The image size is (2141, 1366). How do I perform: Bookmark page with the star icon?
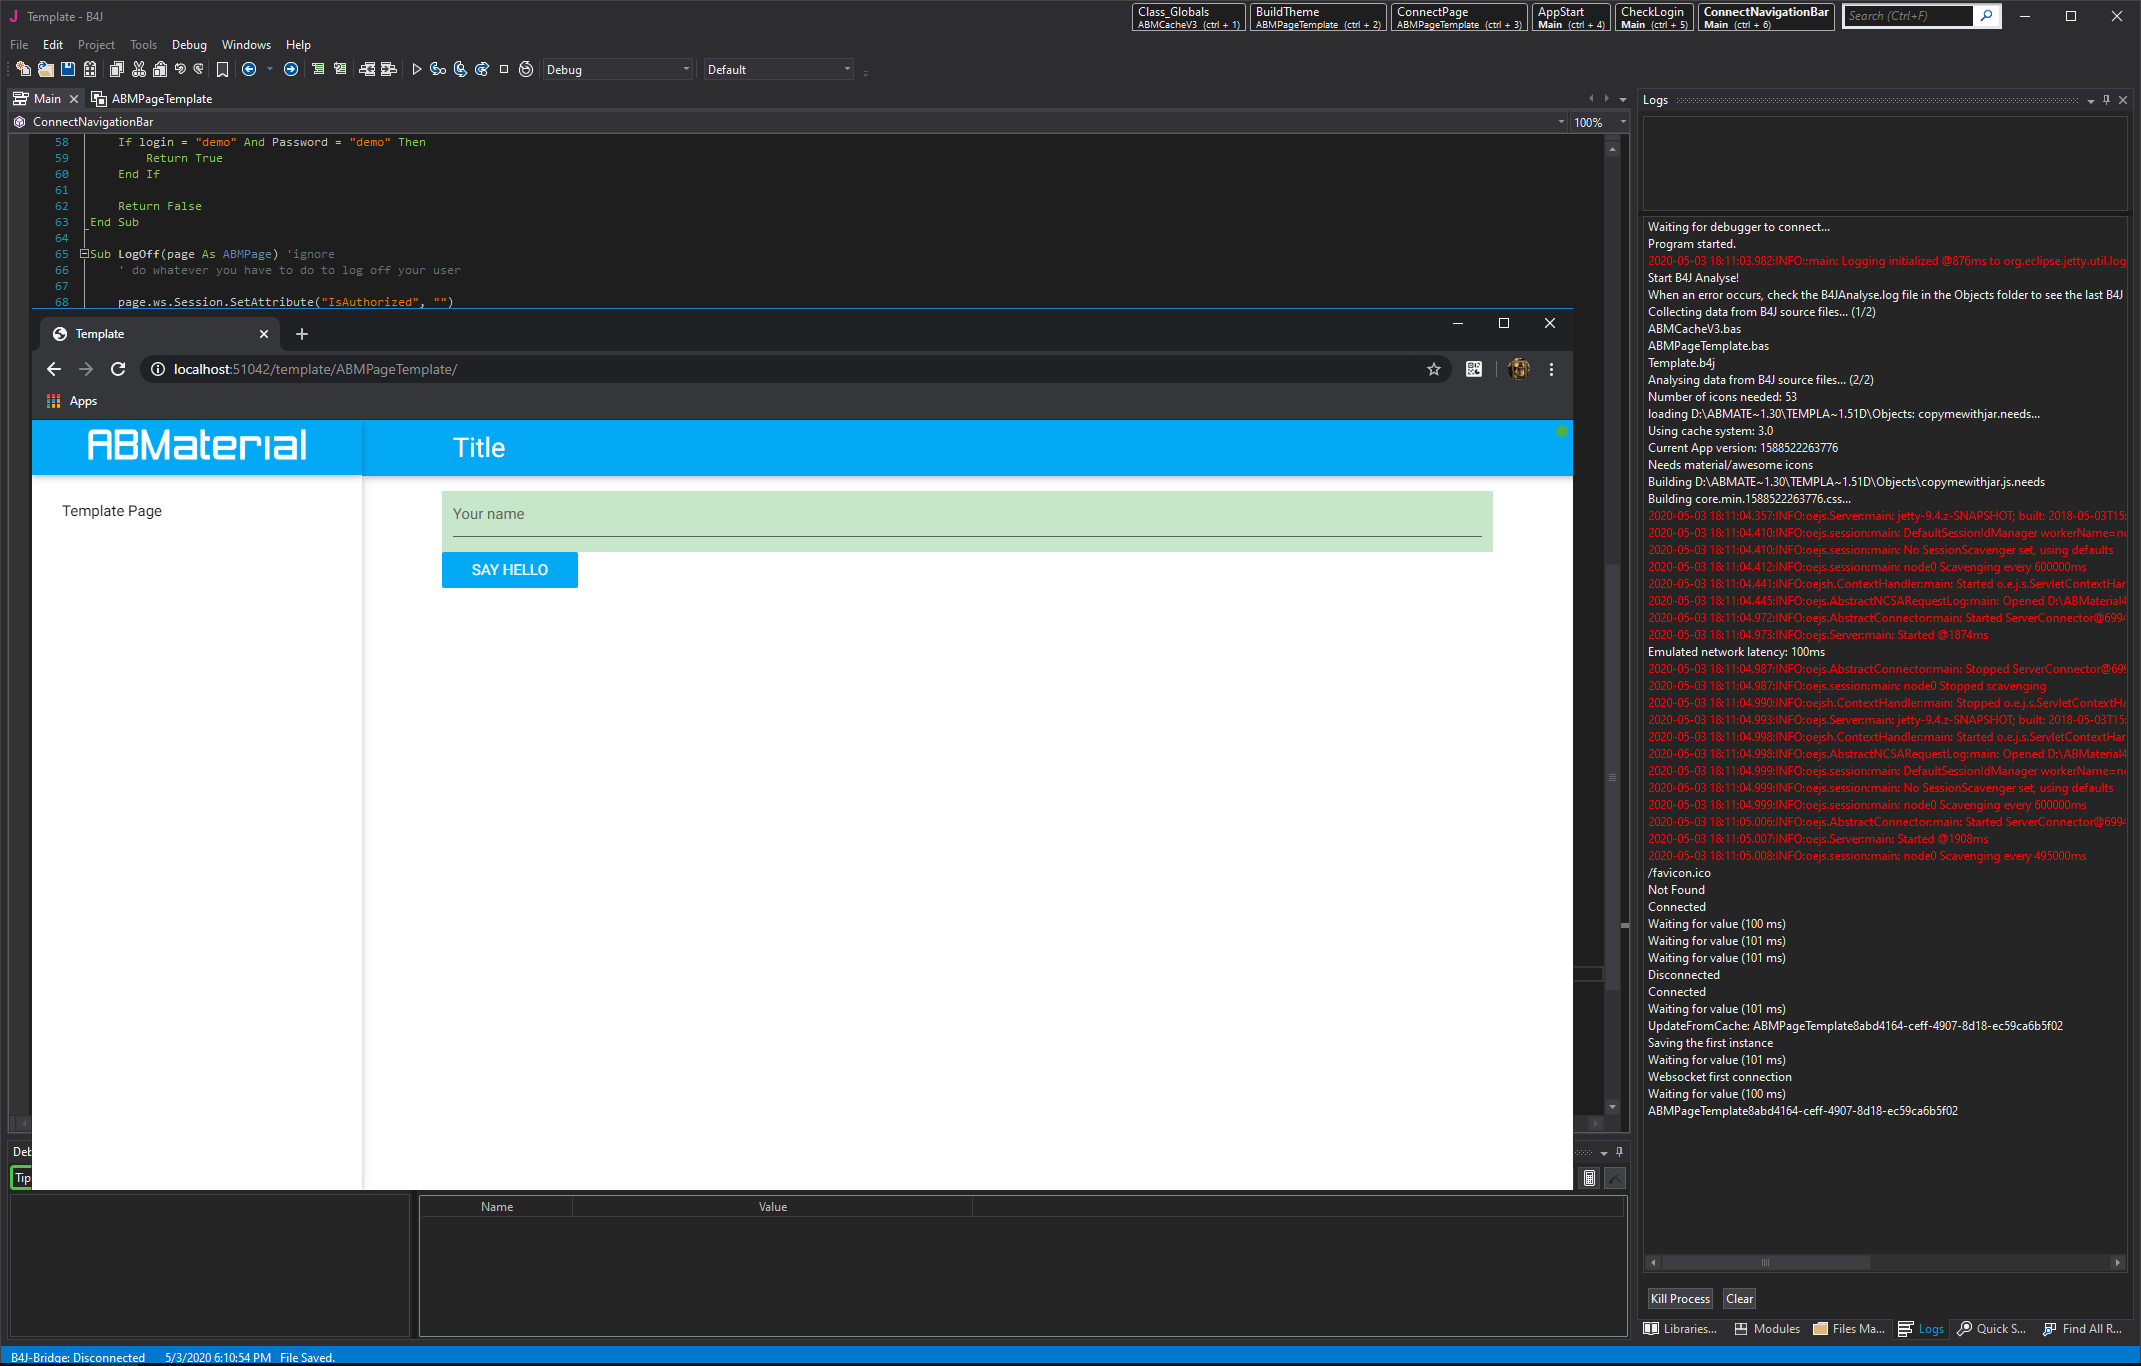[x=1433, y=369]
